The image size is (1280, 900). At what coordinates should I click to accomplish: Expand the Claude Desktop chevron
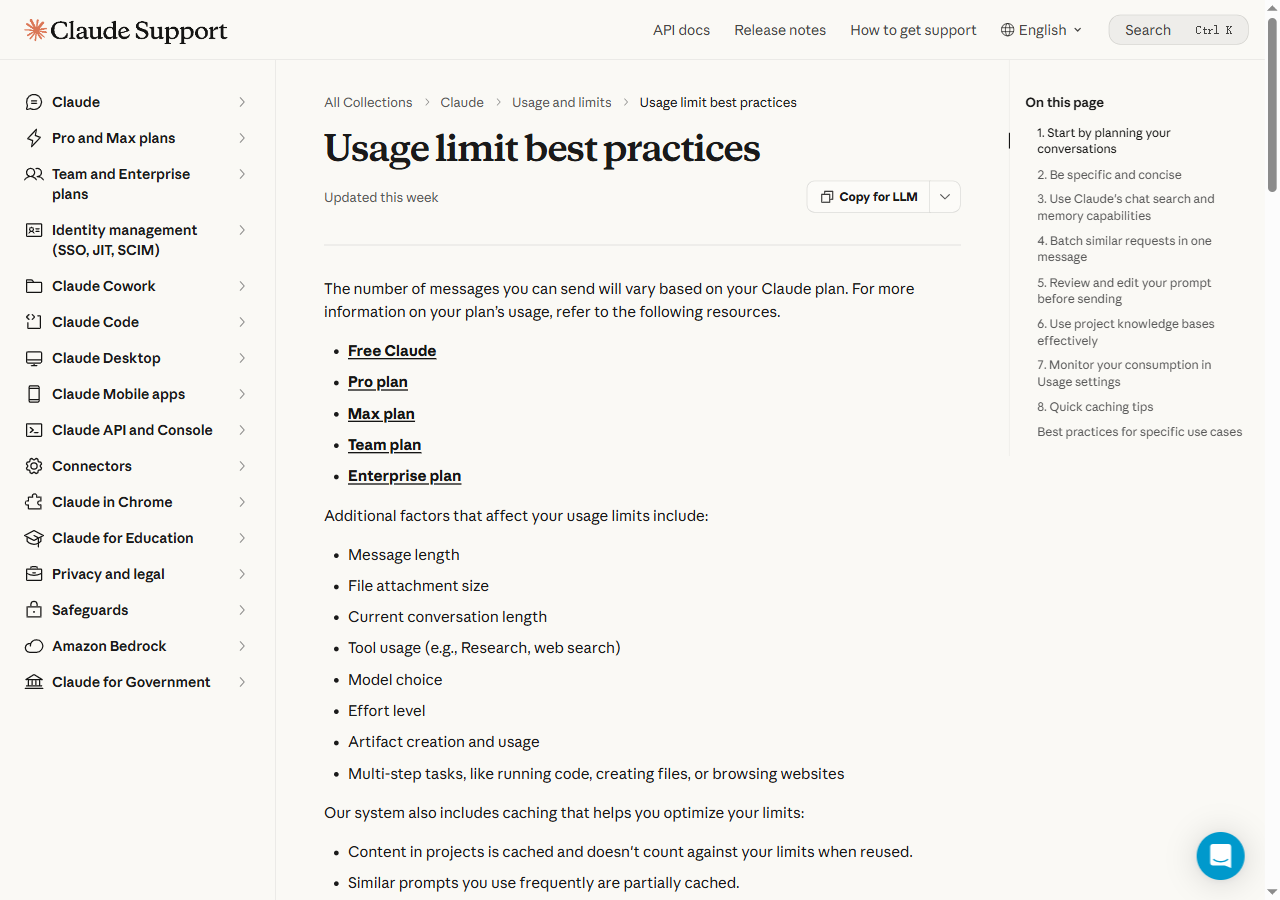(x=242, y=358)
